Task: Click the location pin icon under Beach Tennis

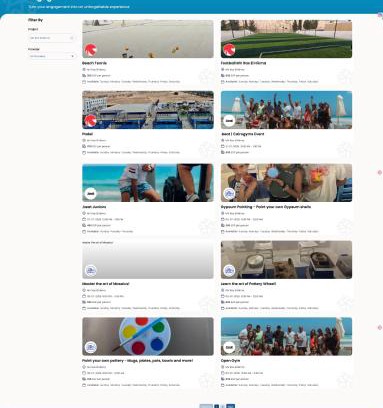Action: (x=84, y=70)
